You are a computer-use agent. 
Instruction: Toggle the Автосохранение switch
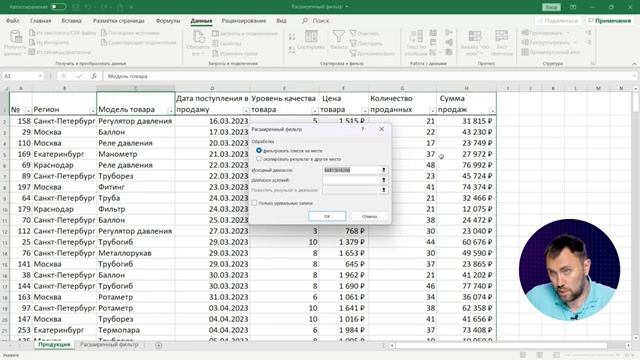(x=58, y=7)
